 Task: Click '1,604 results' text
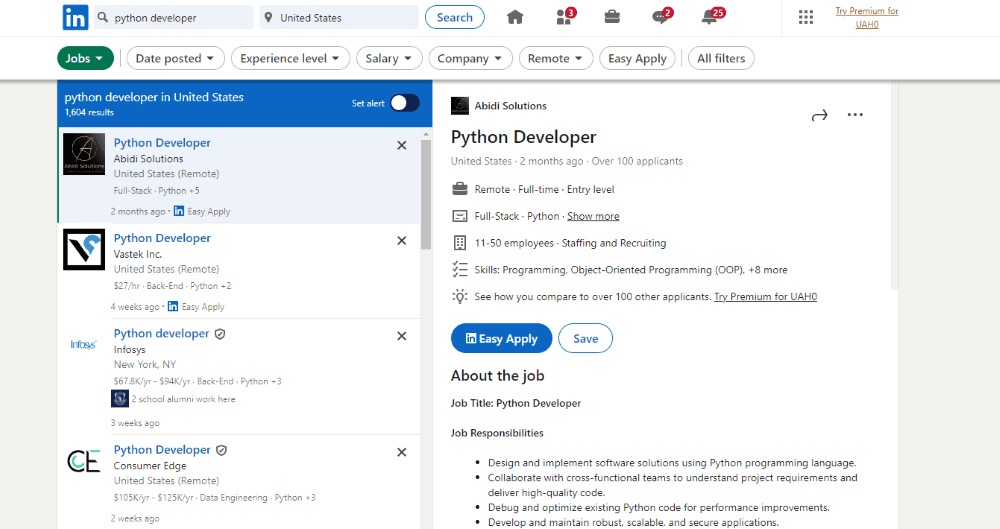tap(89, 112)
